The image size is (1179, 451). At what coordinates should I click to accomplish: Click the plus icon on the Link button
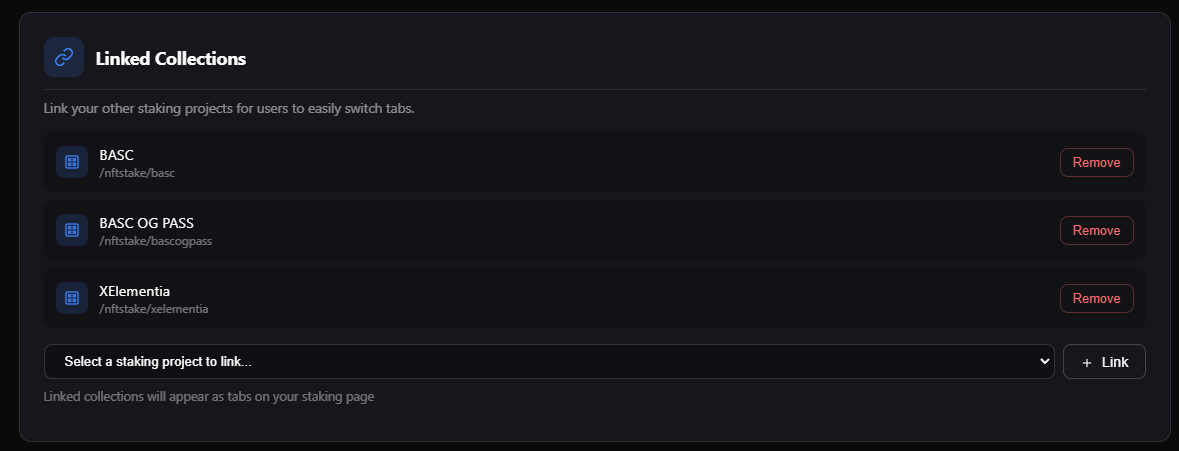[x=1086, y=362]
